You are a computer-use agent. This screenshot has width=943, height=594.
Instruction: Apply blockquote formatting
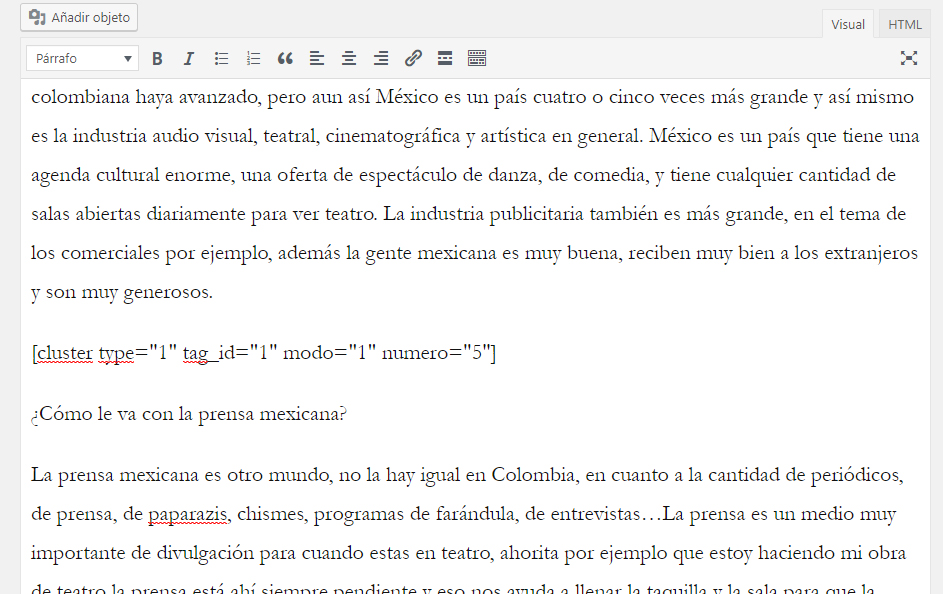coord(285,58)
